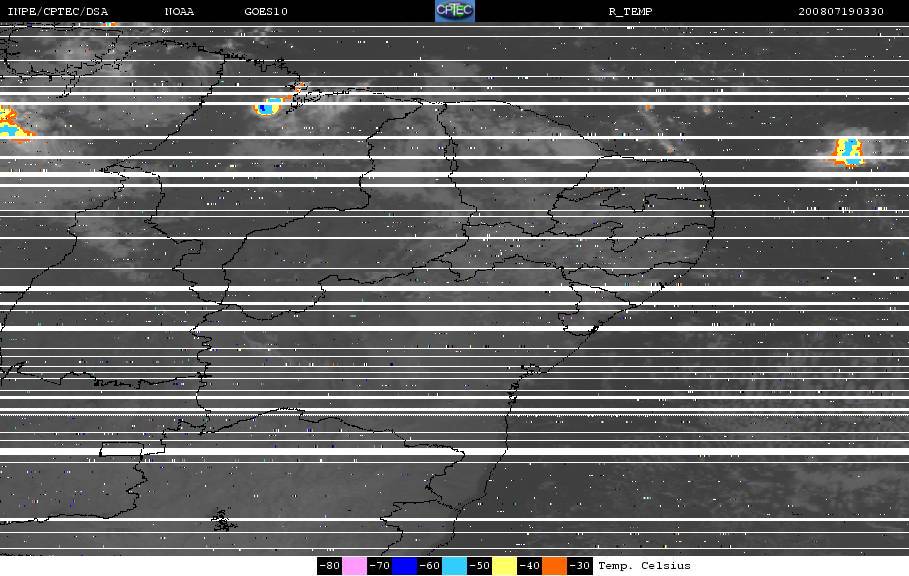
Task: Click the INPE/CPTEC/DSA header text
Action: [x=58, y=12]
